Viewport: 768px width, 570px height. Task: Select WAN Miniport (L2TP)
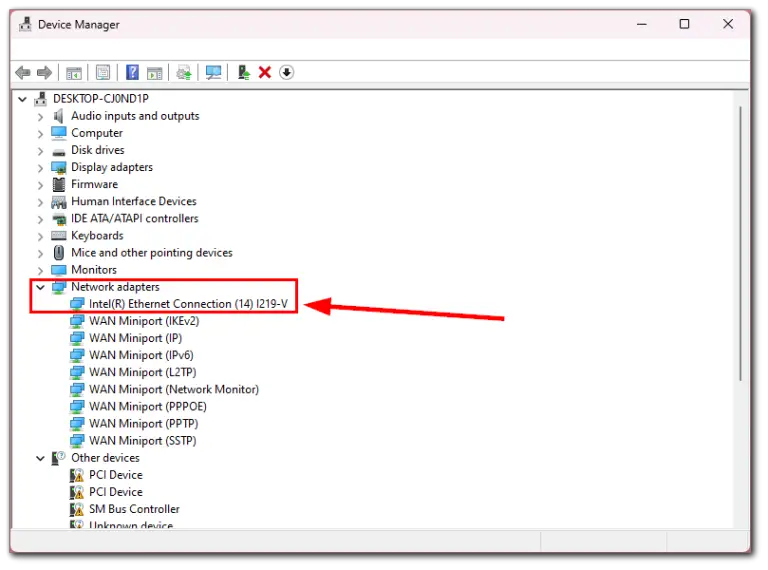click(143, 372)
